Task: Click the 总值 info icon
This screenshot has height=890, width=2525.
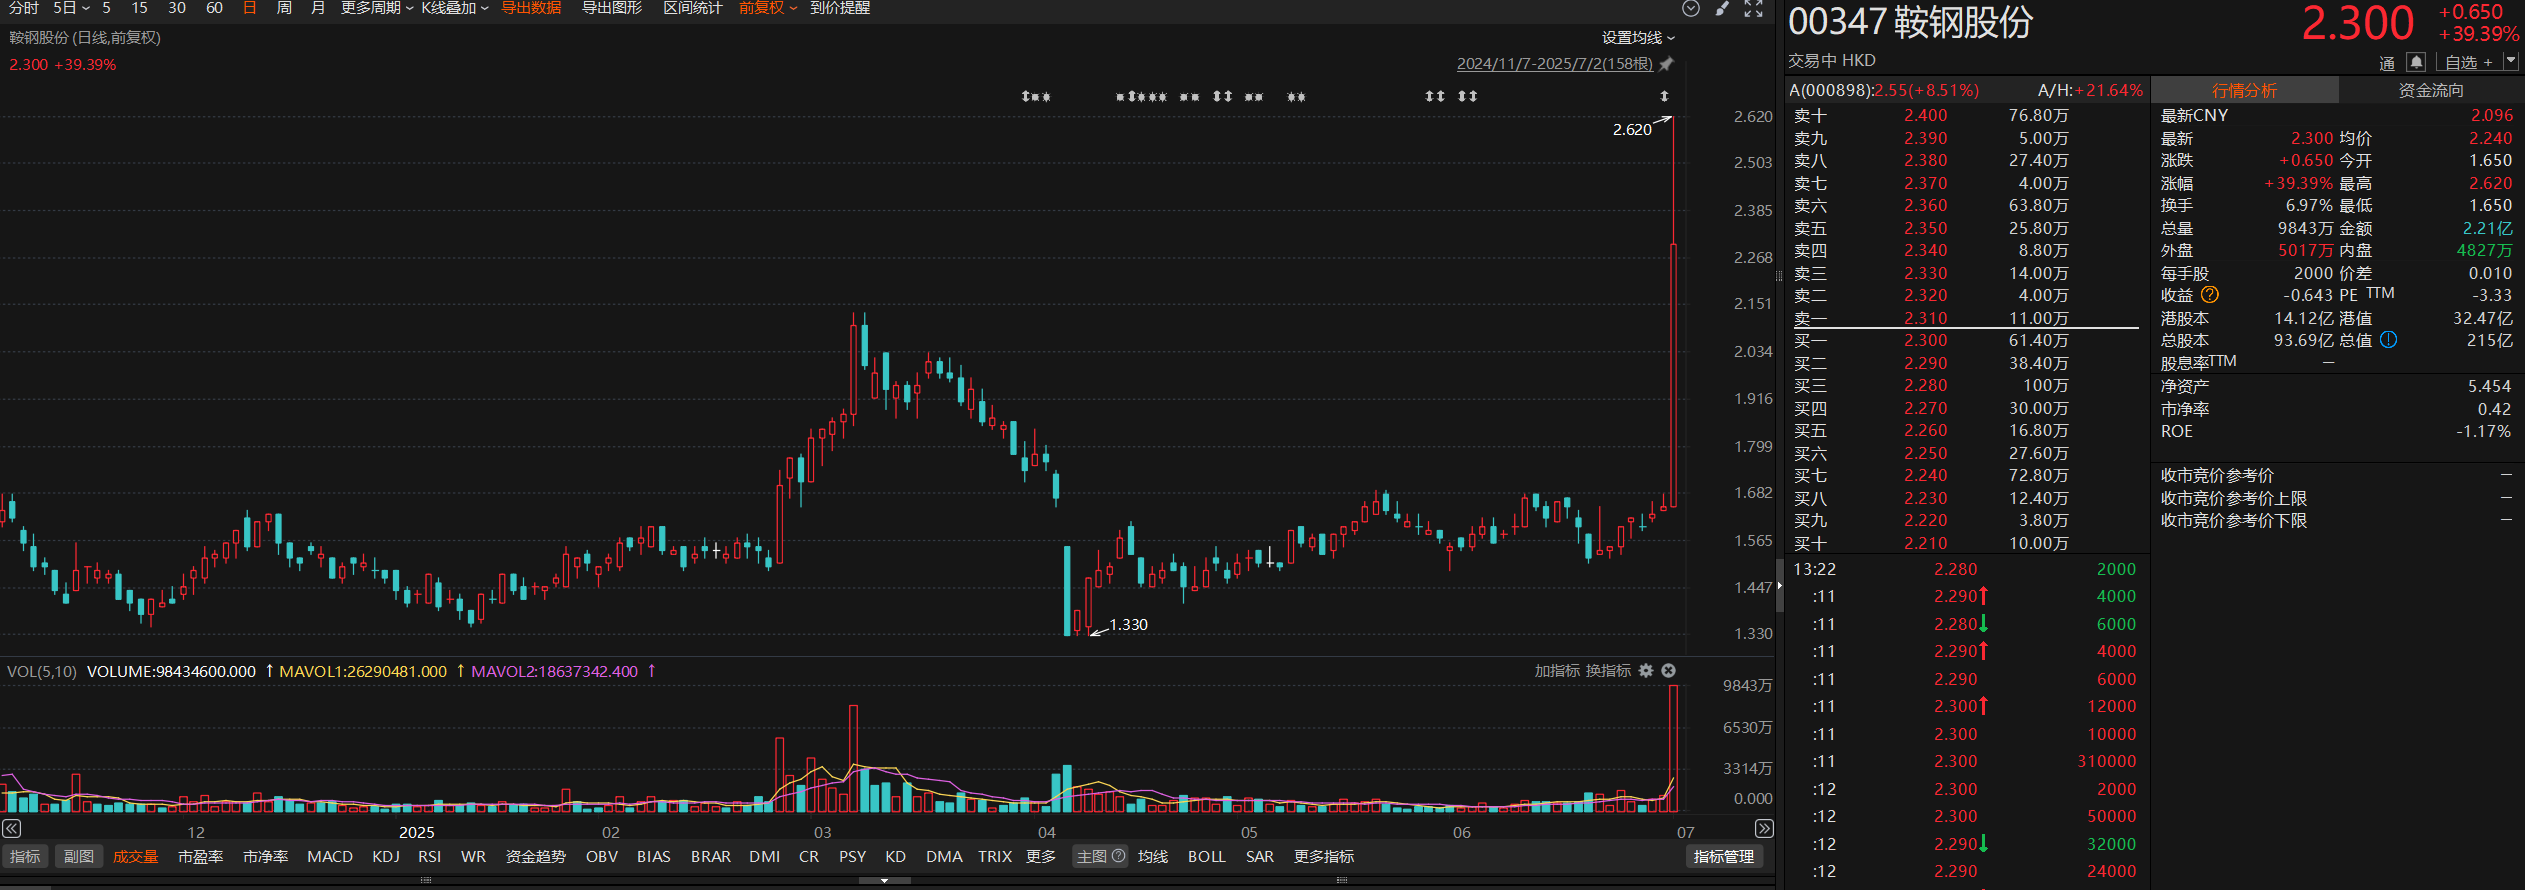Action: pos(2388,340)
